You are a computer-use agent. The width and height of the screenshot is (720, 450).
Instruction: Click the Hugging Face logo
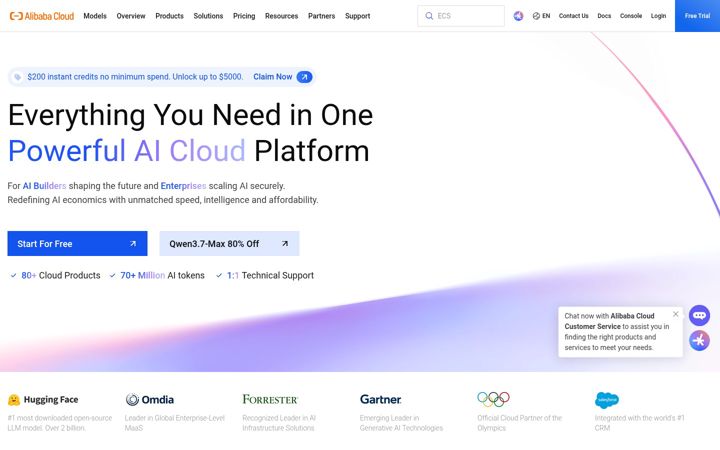[43, 400]
